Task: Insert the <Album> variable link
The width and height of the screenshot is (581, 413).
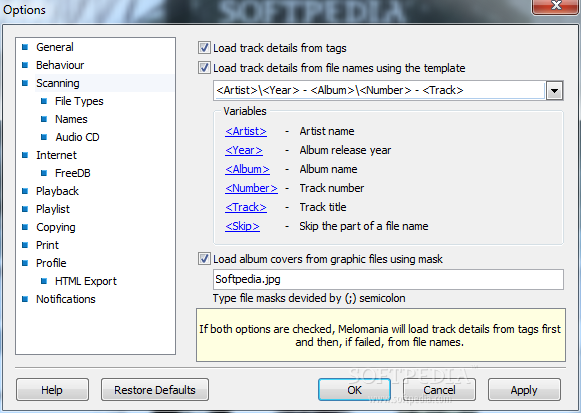Action: point(247,169)
